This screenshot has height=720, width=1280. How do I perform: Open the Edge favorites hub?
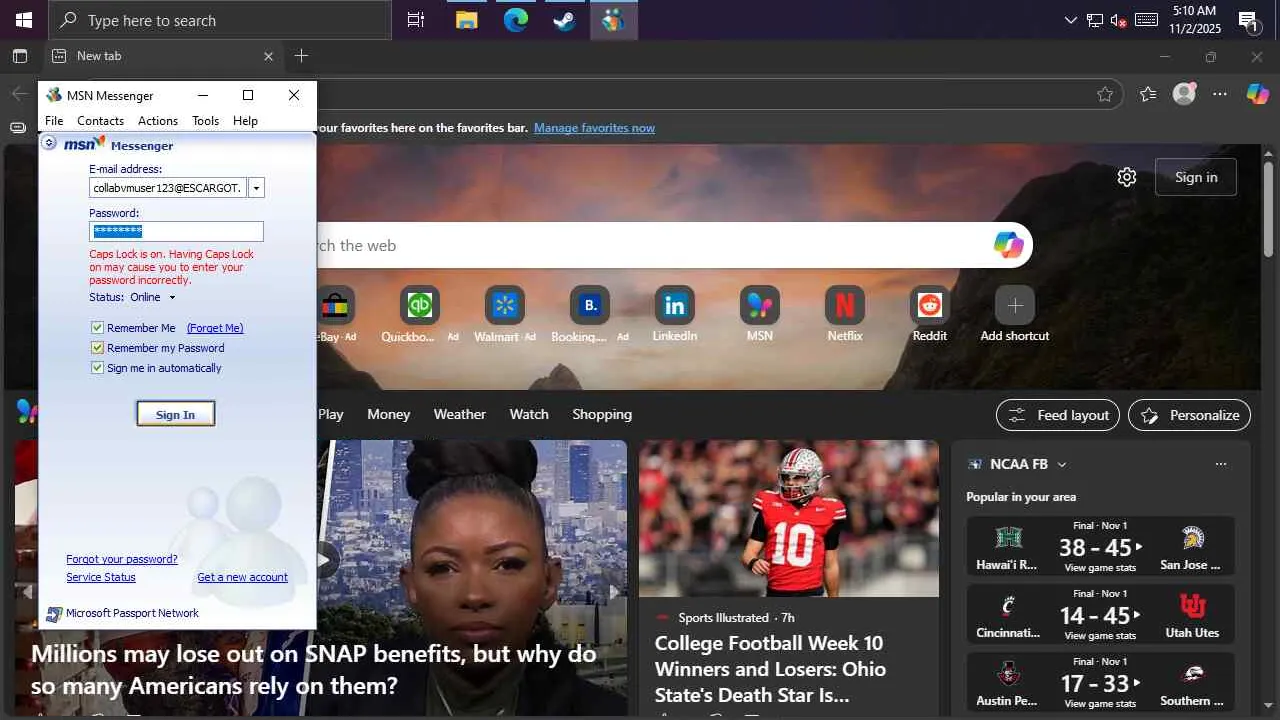tap(1148, 94)
